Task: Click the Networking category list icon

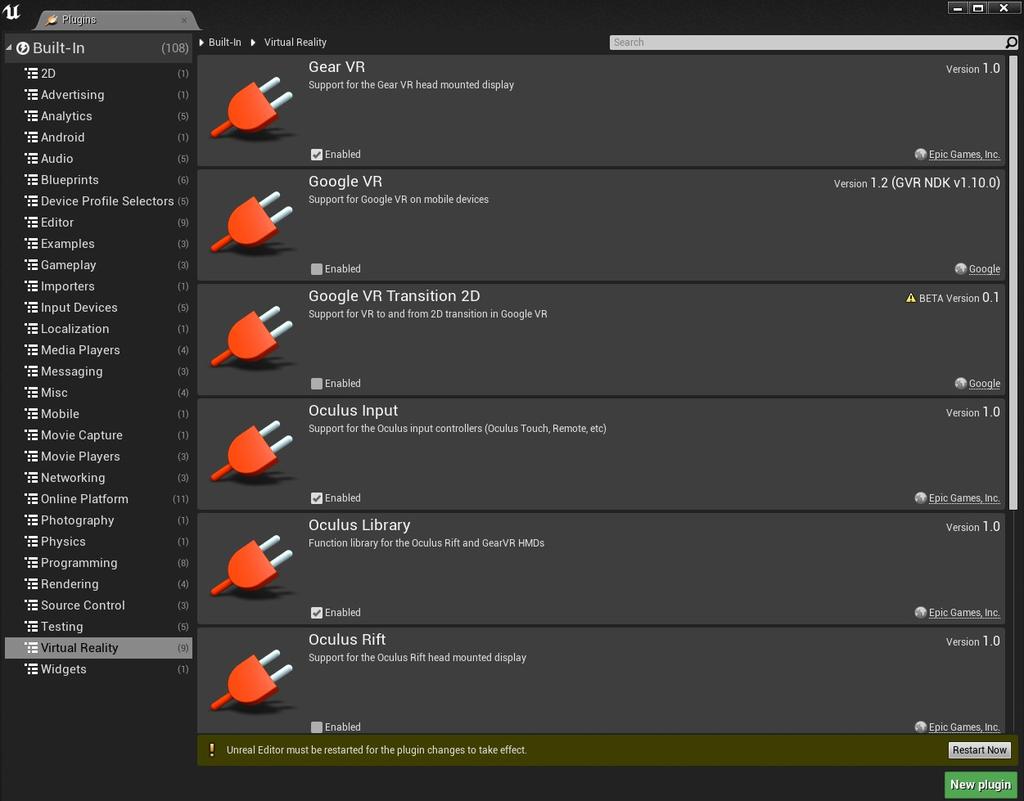Action: [31, 478]
